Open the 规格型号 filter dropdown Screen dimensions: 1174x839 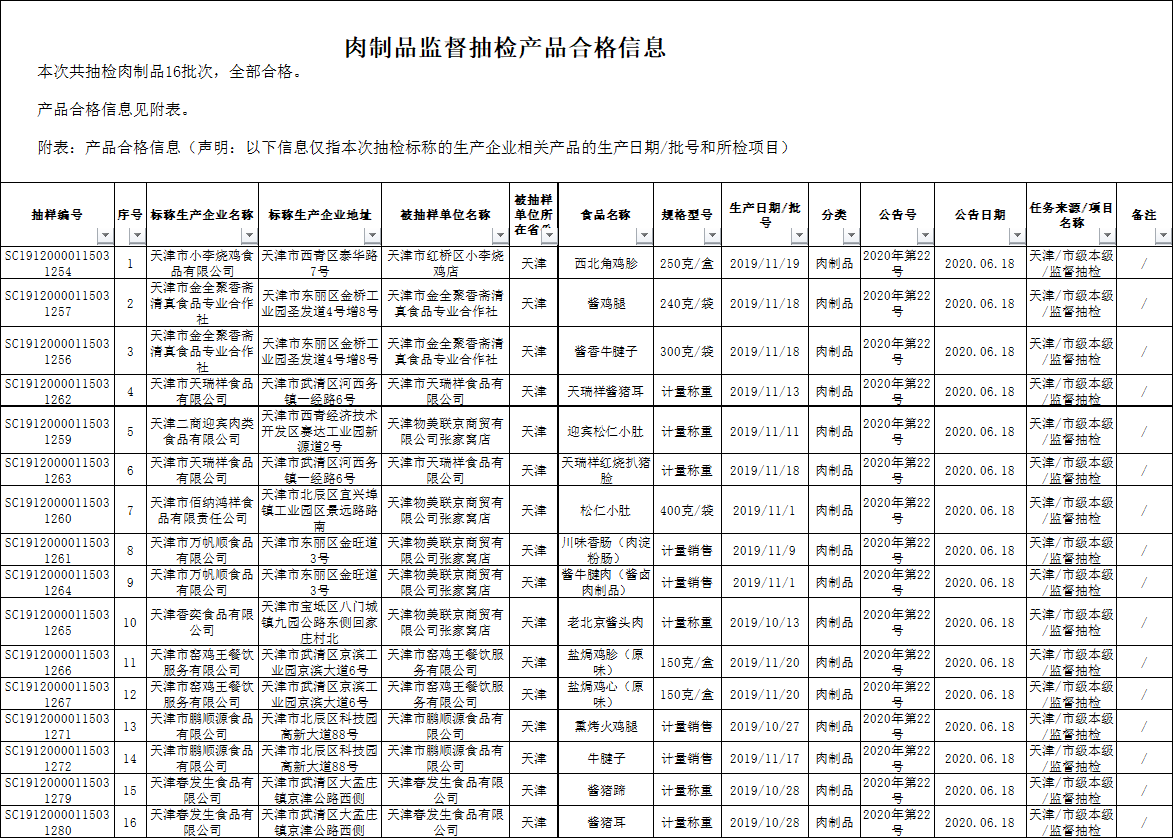click(x=711, y=236)
